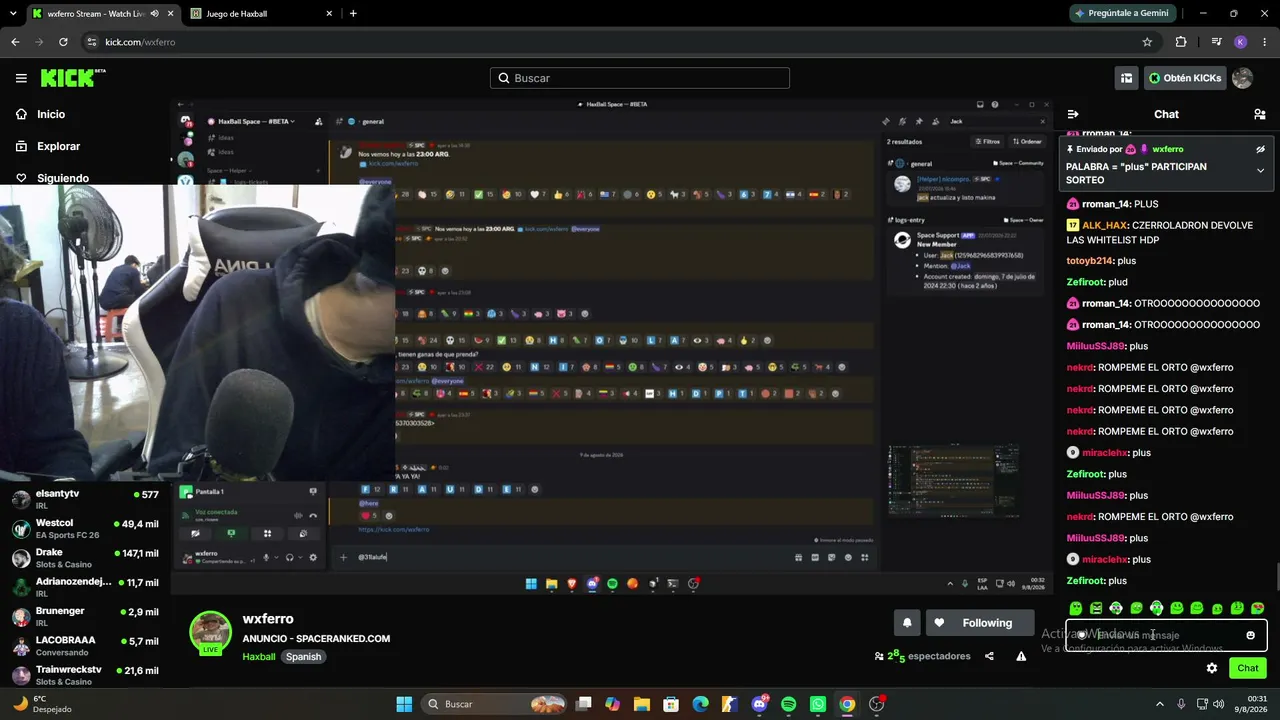
Task: Select the Spanish language tag
Action: 303,657
